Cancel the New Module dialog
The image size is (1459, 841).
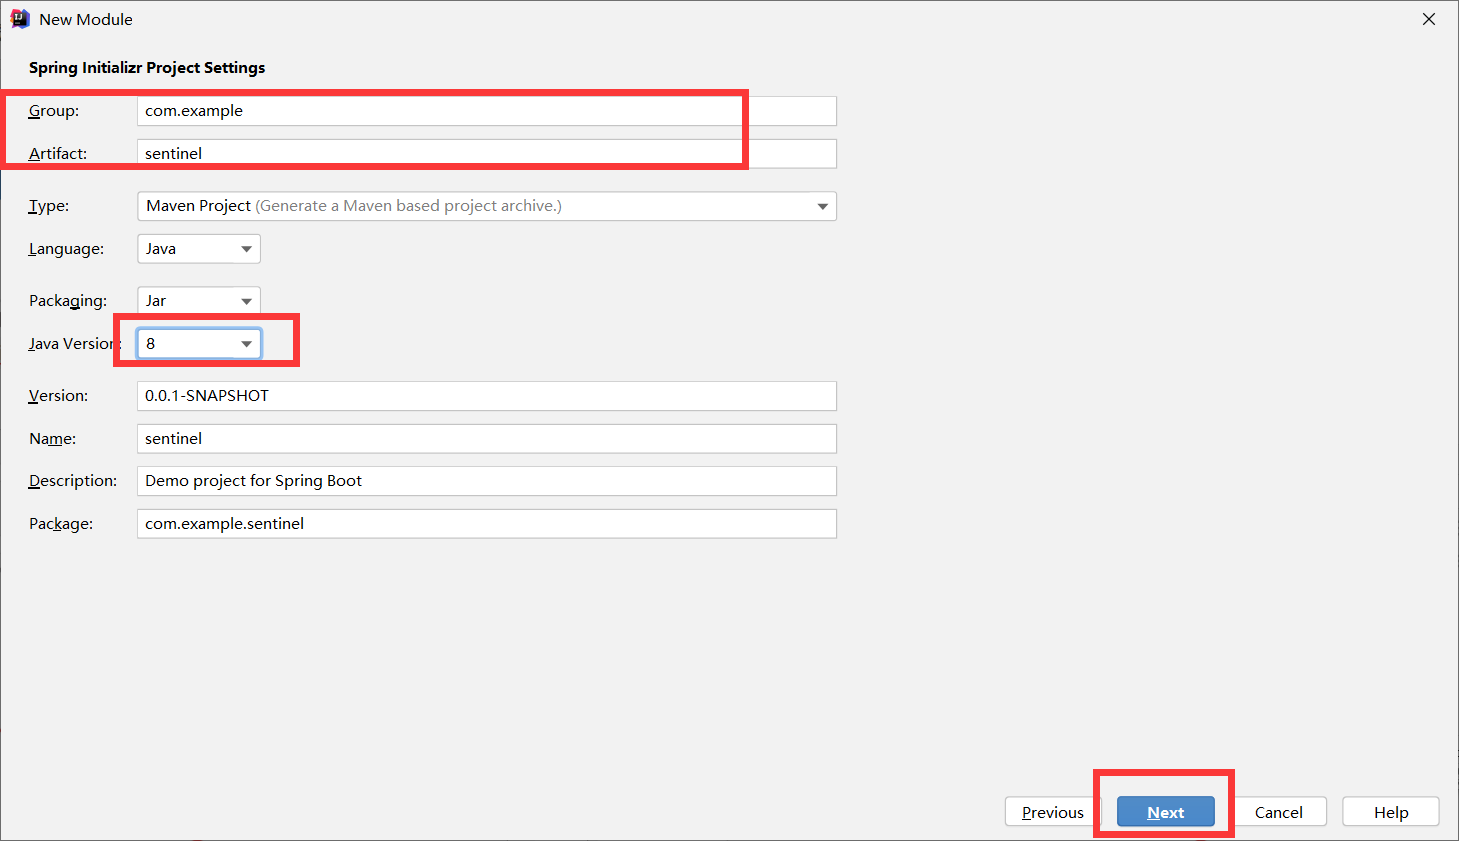coord(1278,812)
